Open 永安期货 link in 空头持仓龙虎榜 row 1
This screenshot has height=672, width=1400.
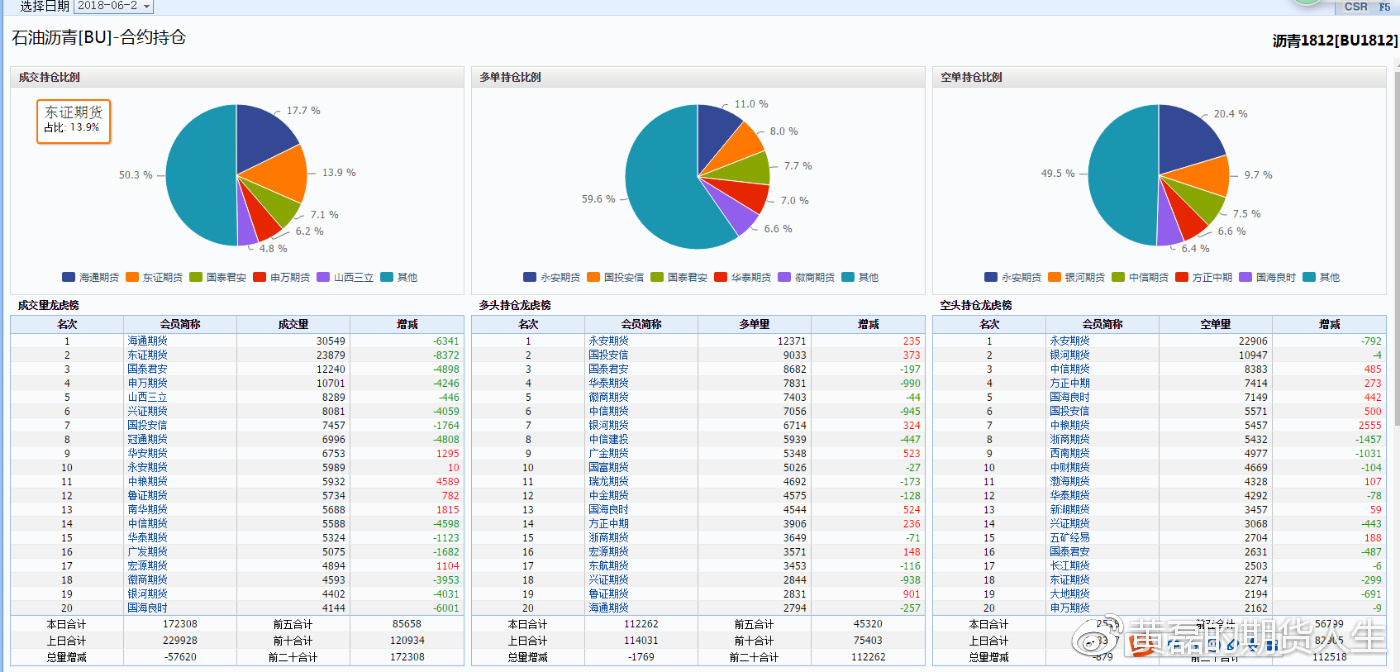tap(1069, 341)
